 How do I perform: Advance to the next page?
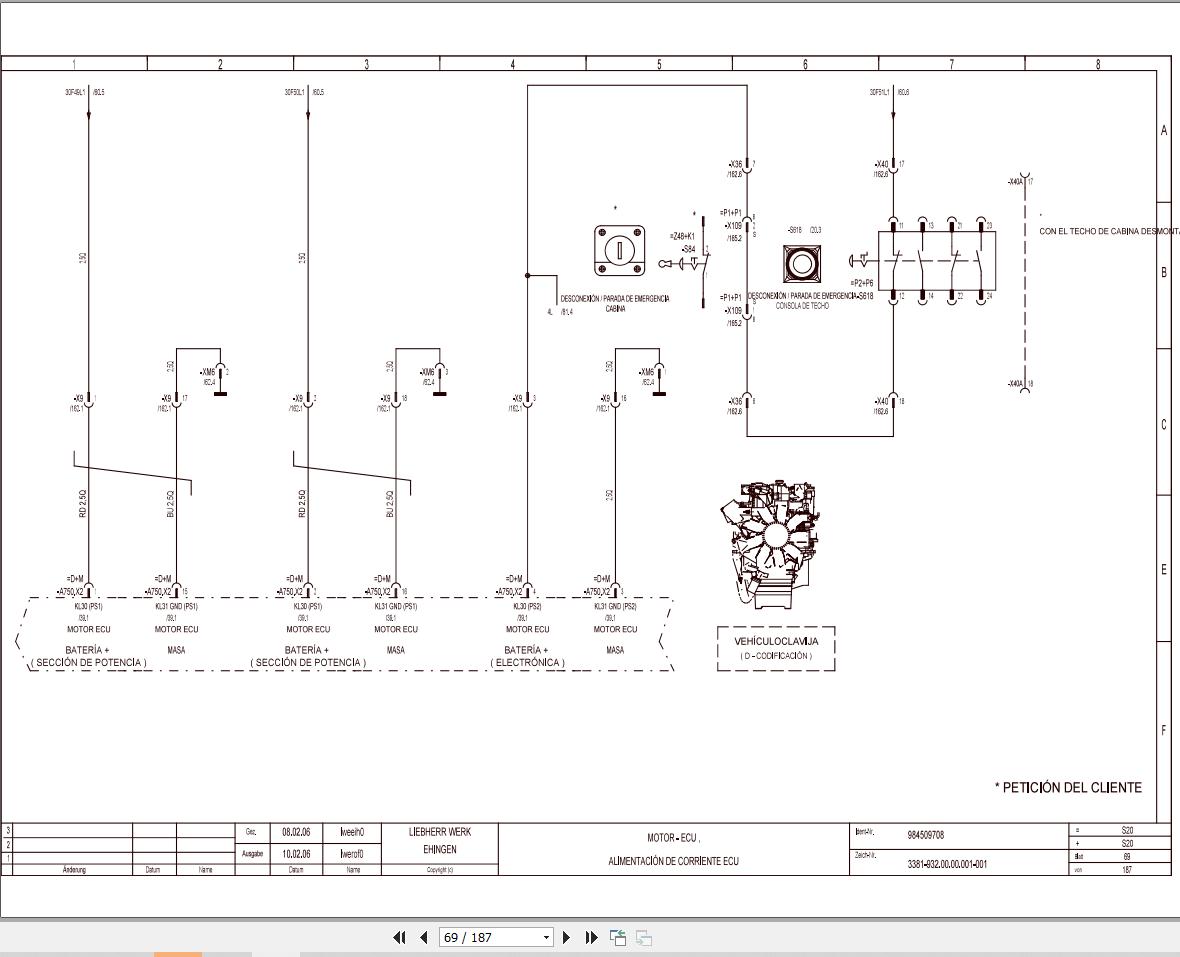click(567, 937)
